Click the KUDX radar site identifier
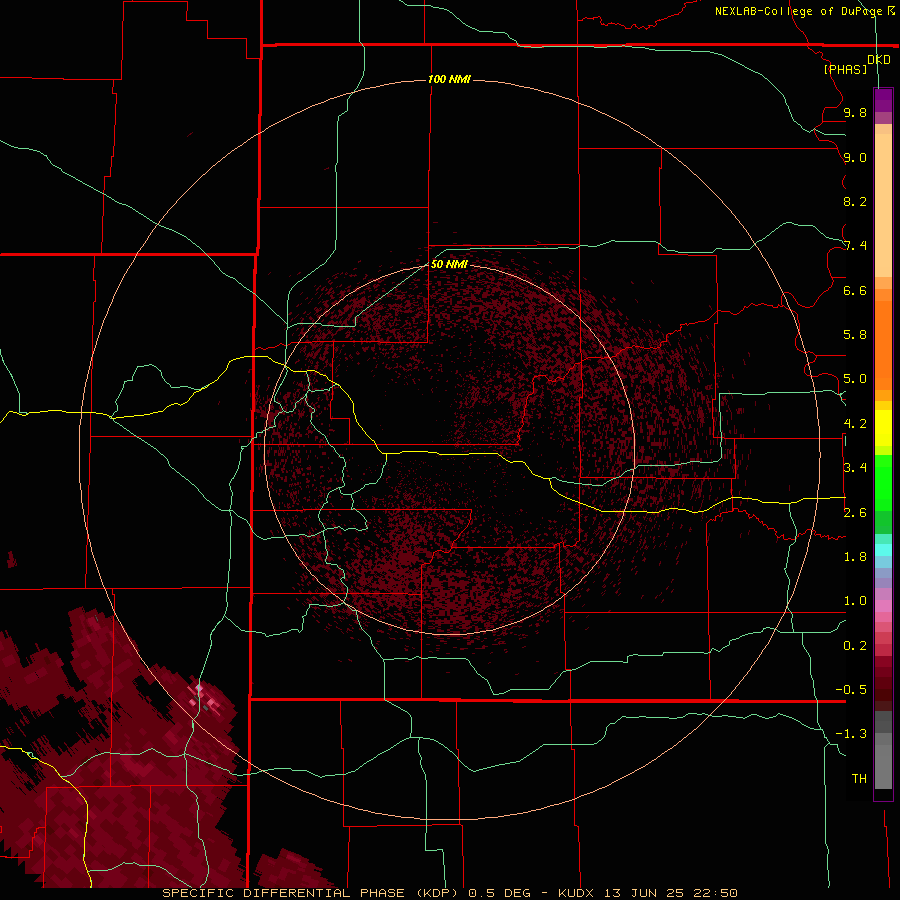The width and height of the screenshot is (900, 900). click(x=575, y=893)
